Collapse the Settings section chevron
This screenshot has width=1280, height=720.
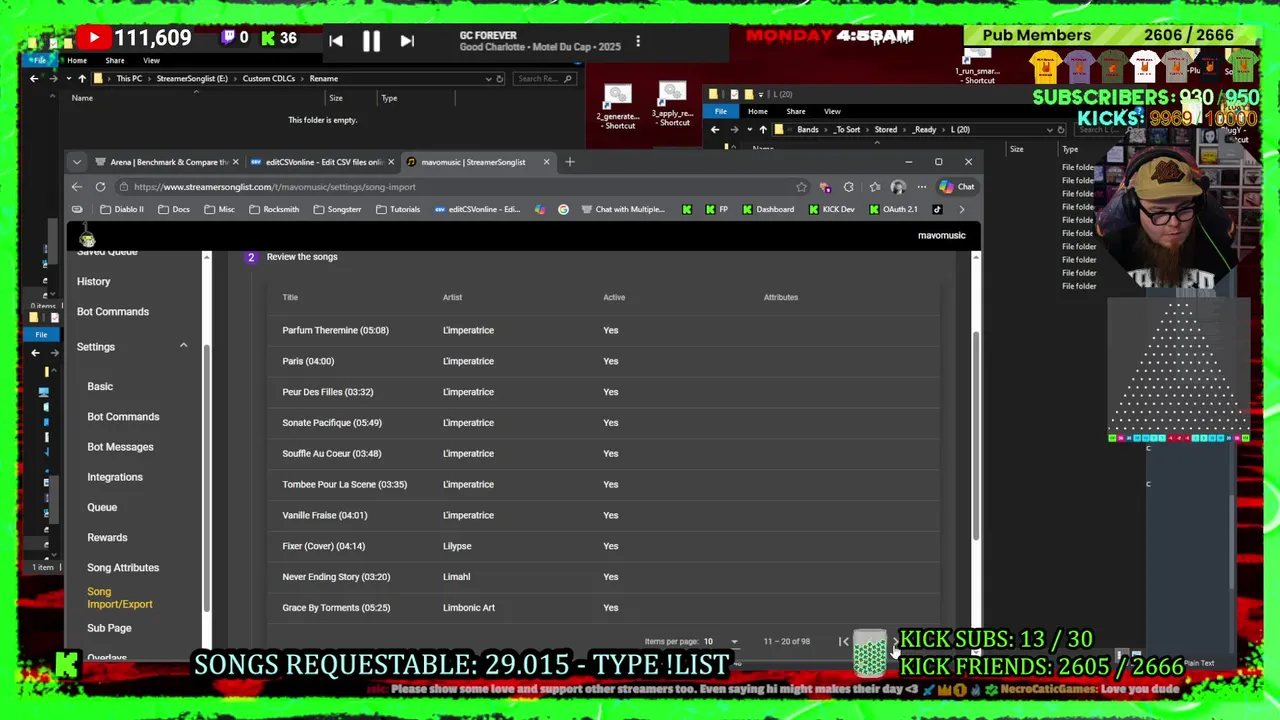coord(183,346)
